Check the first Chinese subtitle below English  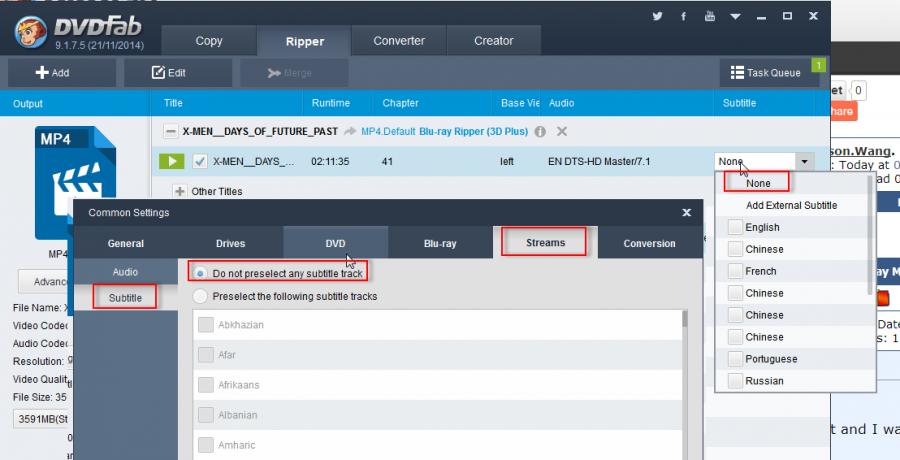point(735,249)
